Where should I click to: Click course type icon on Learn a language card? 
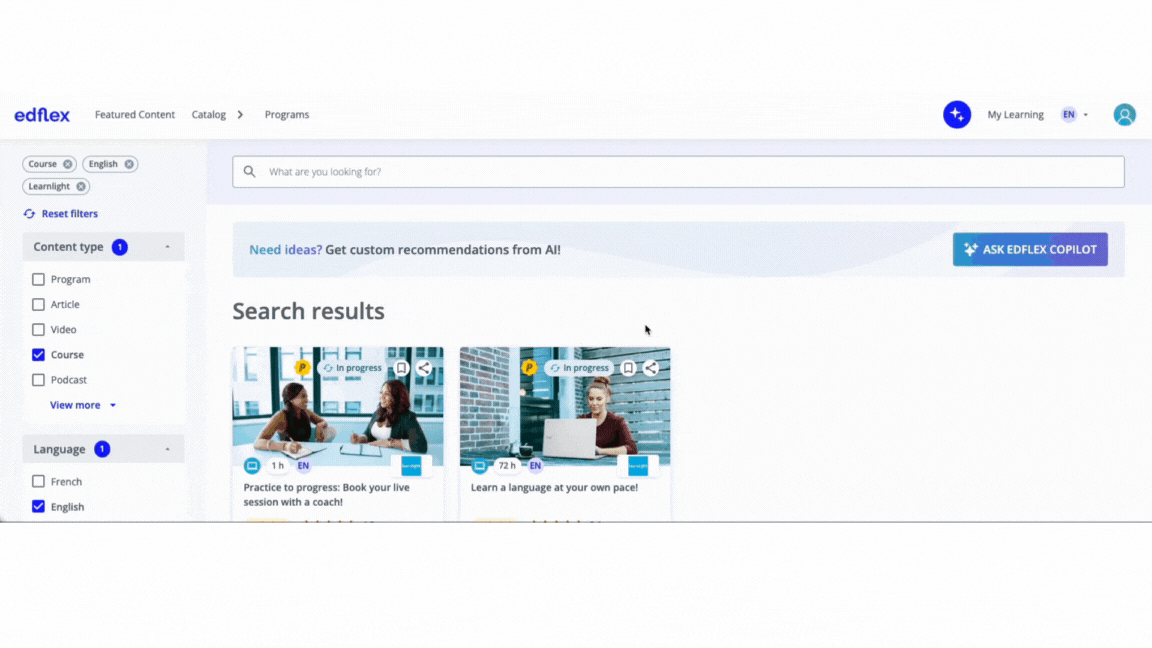pos(479,465)
